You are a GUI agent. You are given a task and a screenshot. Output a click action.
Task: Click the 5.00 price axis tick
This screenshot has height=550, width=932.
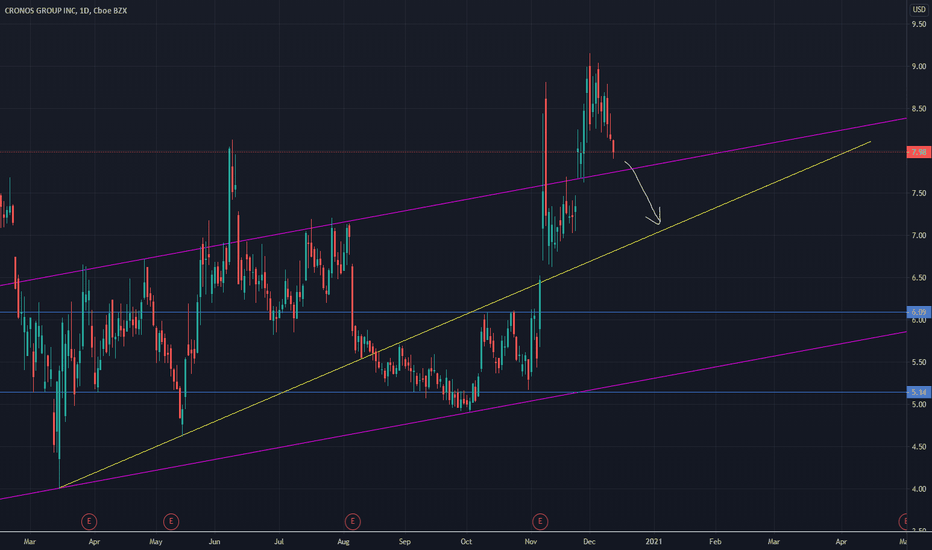919,404
